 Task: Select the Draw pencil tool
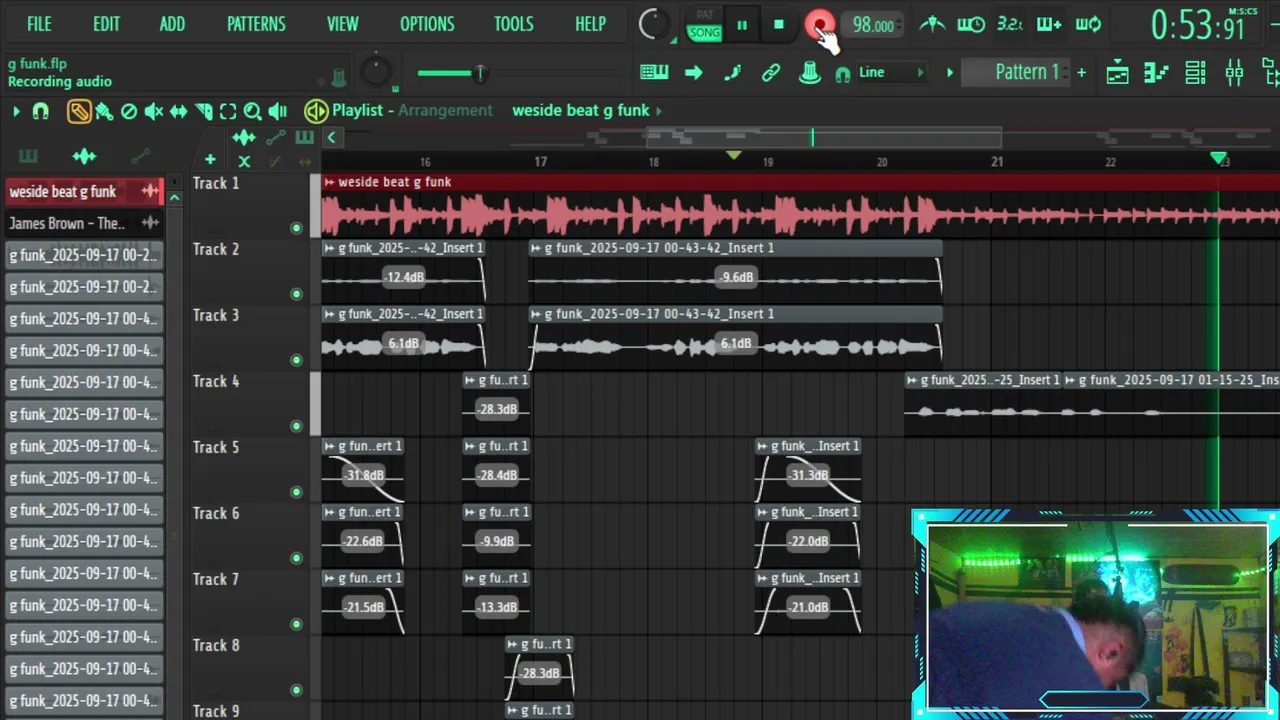[x=79, y=111]
